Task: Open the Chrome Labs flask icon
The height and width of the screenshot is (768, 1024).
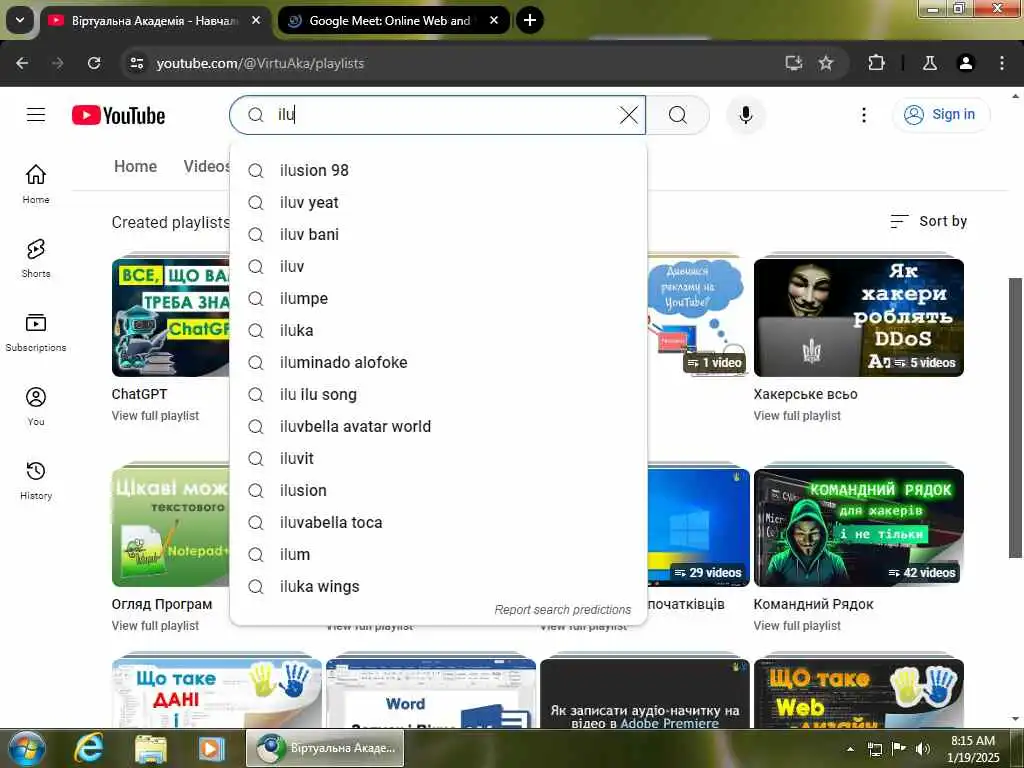Action: 929,63
